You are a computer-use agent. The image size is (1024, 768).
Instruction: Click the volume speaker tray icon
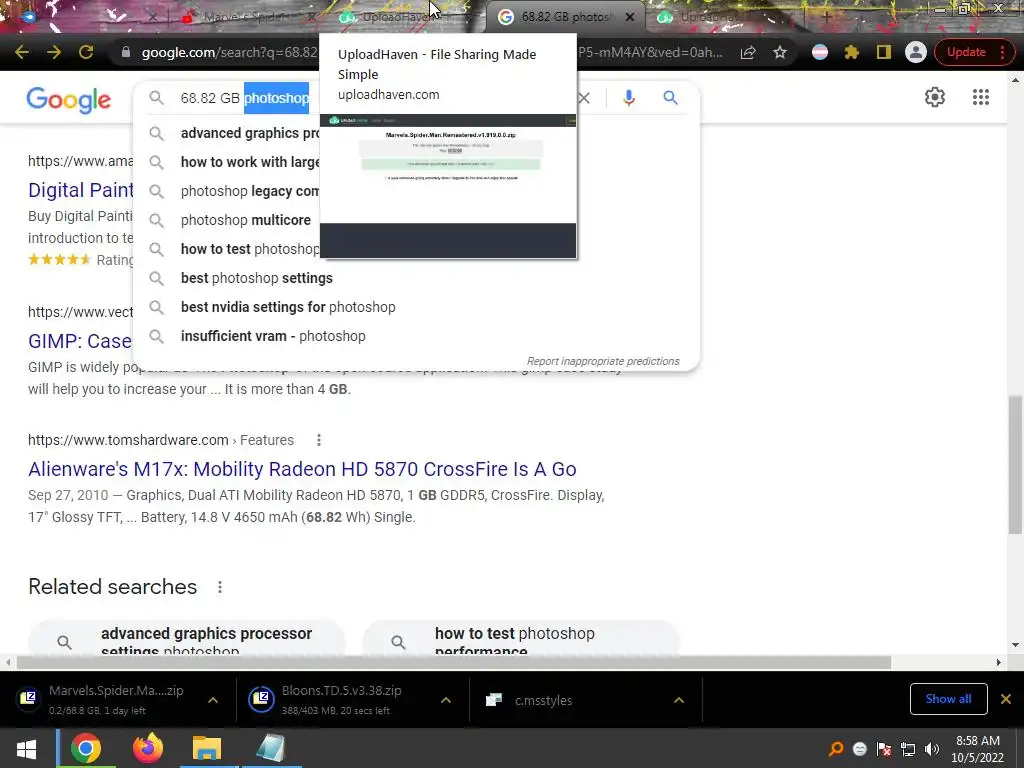click(932, 749)
